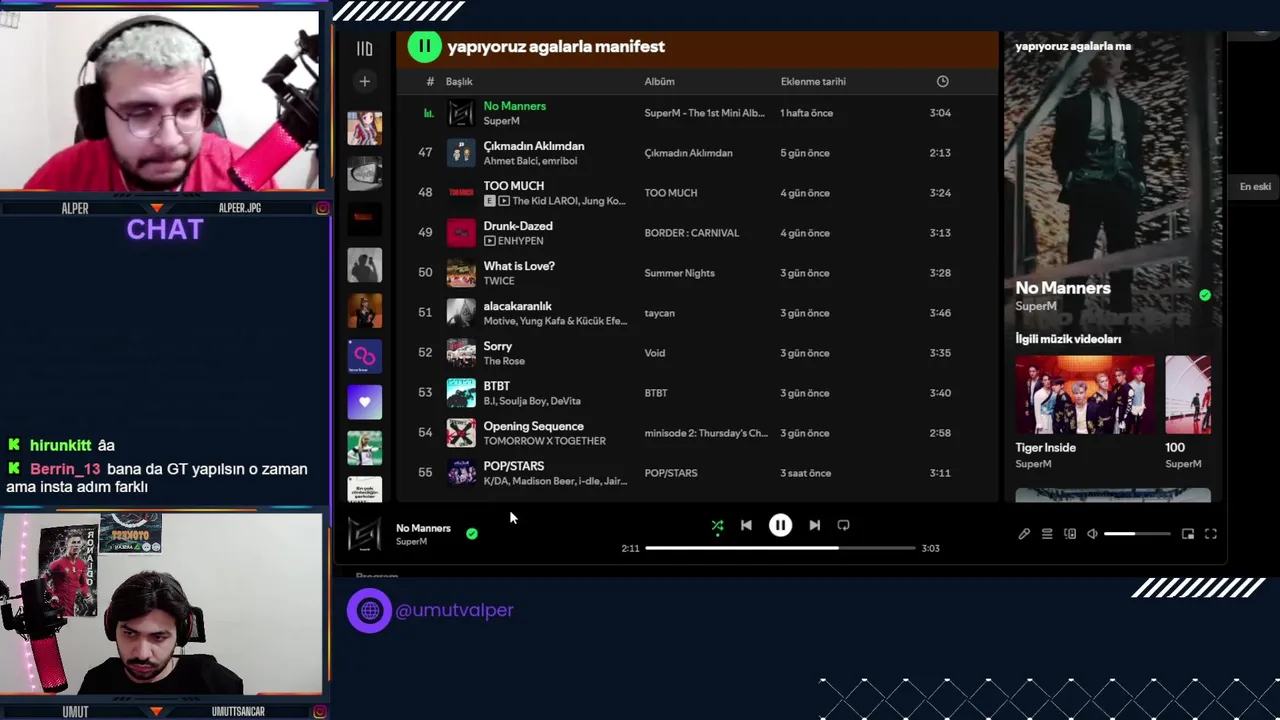Select the Drunk-Dazed track title
The height and width of the screenshot is (720, 1280).
pyautogui.click(x=518, y=226)
